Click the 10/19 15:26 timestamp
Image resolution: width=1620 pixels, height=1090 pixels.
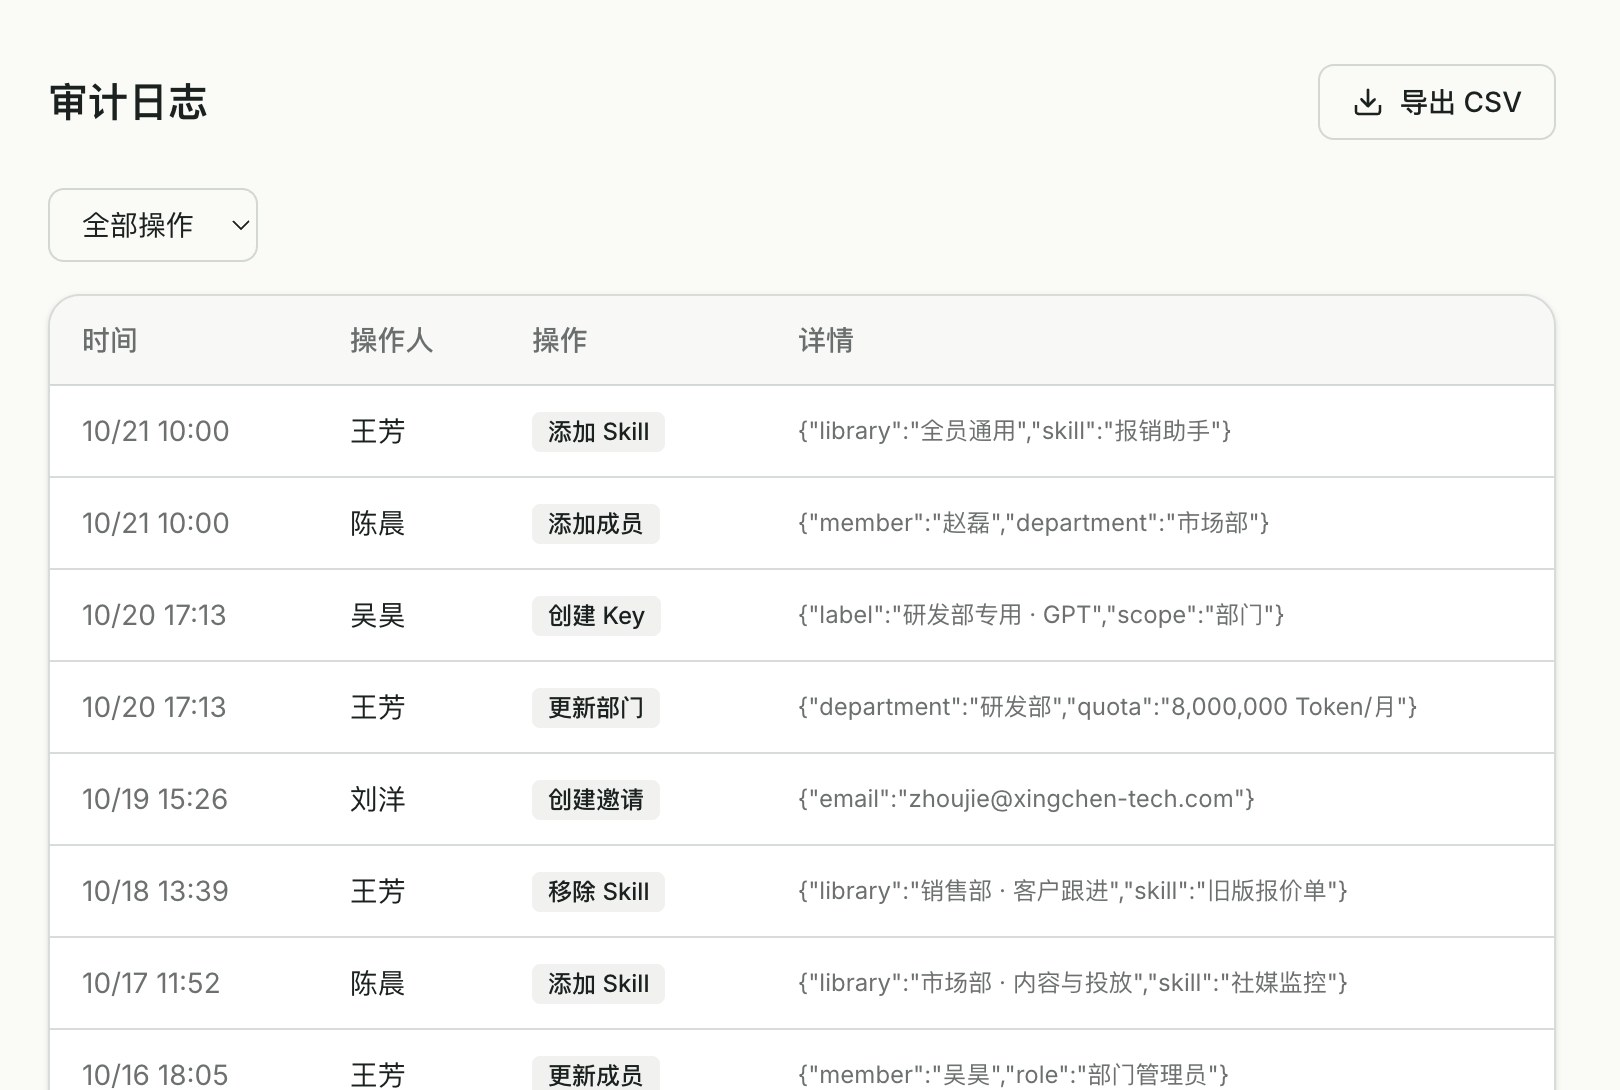tap(155, 800)
